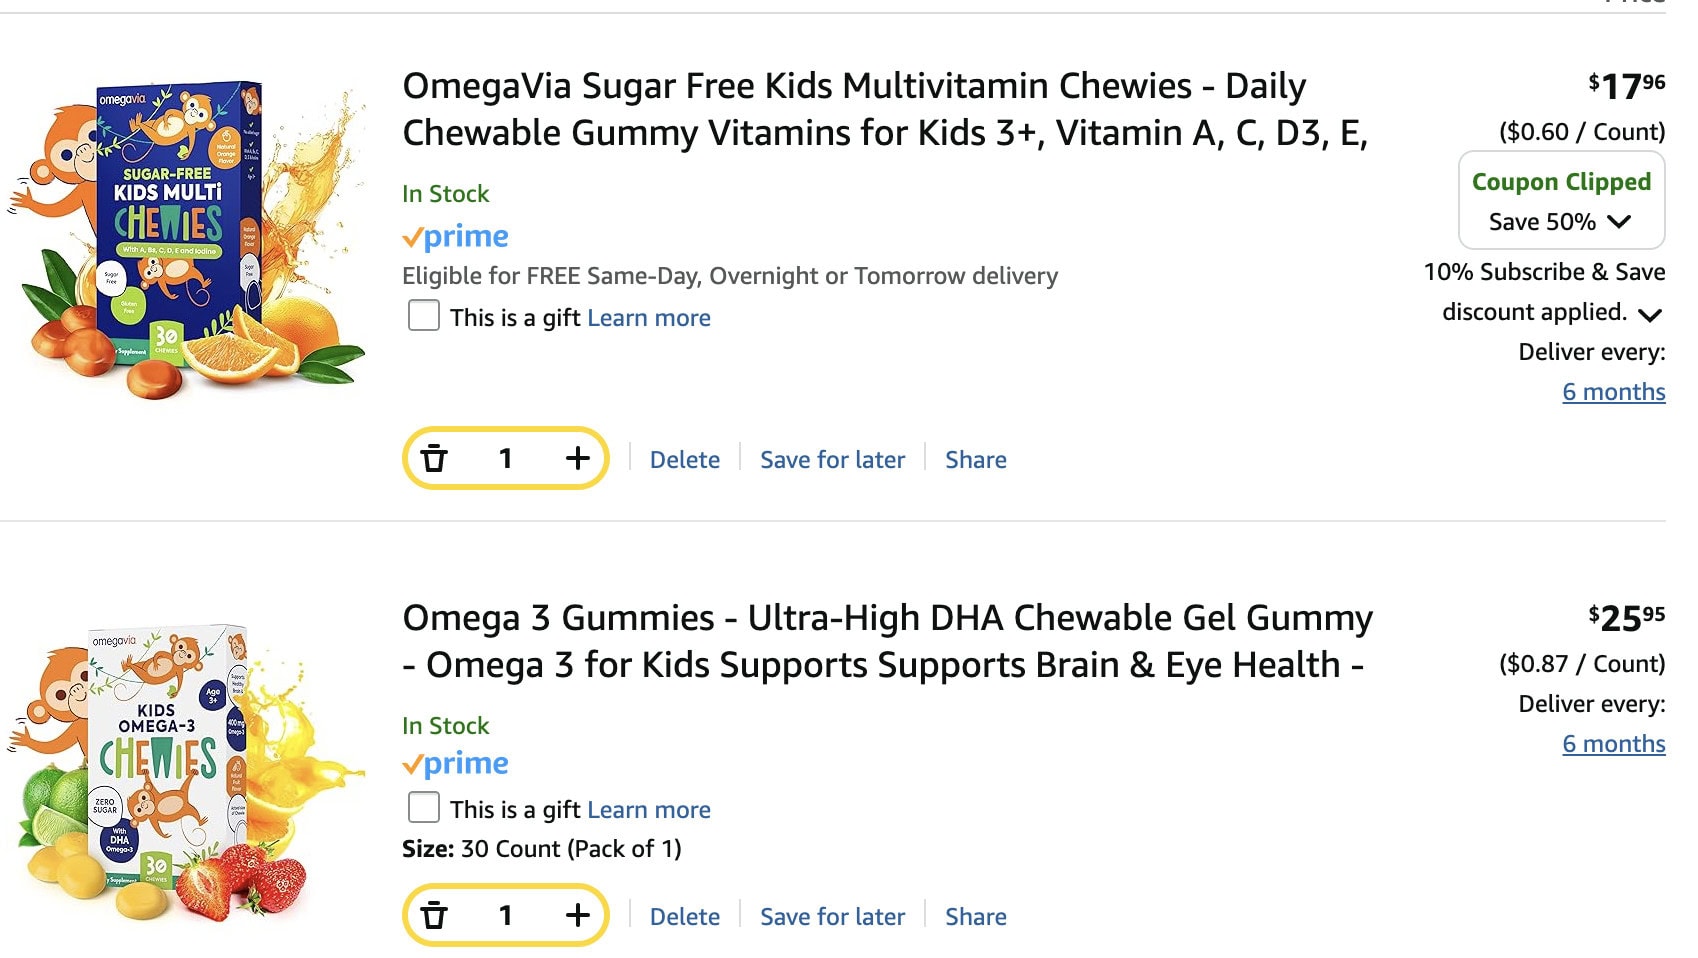Click plus icon to increase Multivitamin quantity
Image resolution: width=1698 pixels, height=958 pixels.
point(577,459)
